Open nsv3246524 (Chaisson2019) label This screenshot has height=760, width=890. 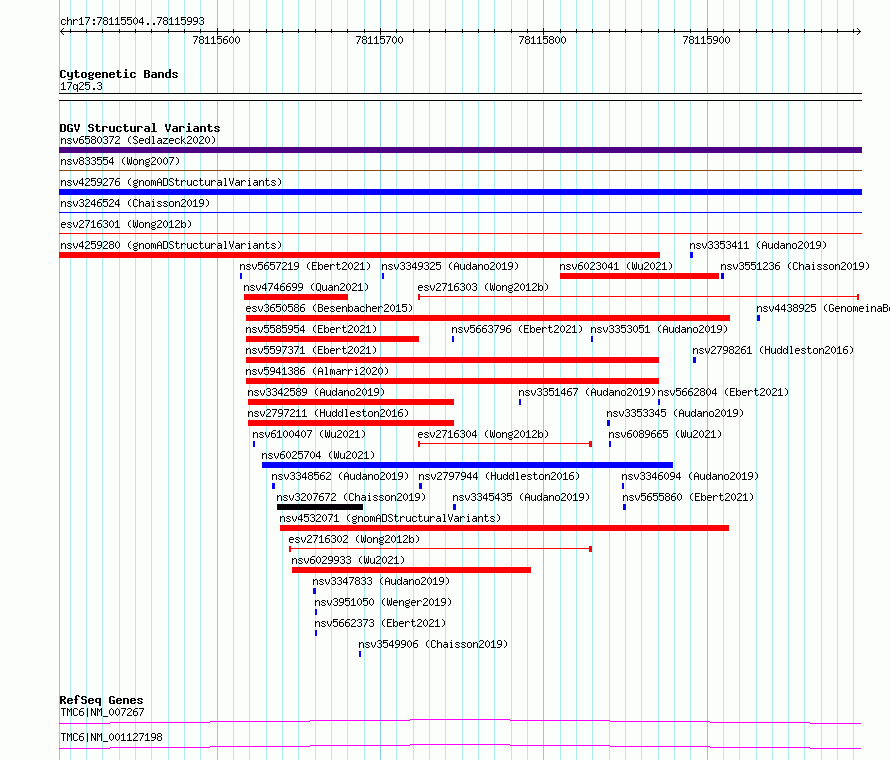point(135,203)
